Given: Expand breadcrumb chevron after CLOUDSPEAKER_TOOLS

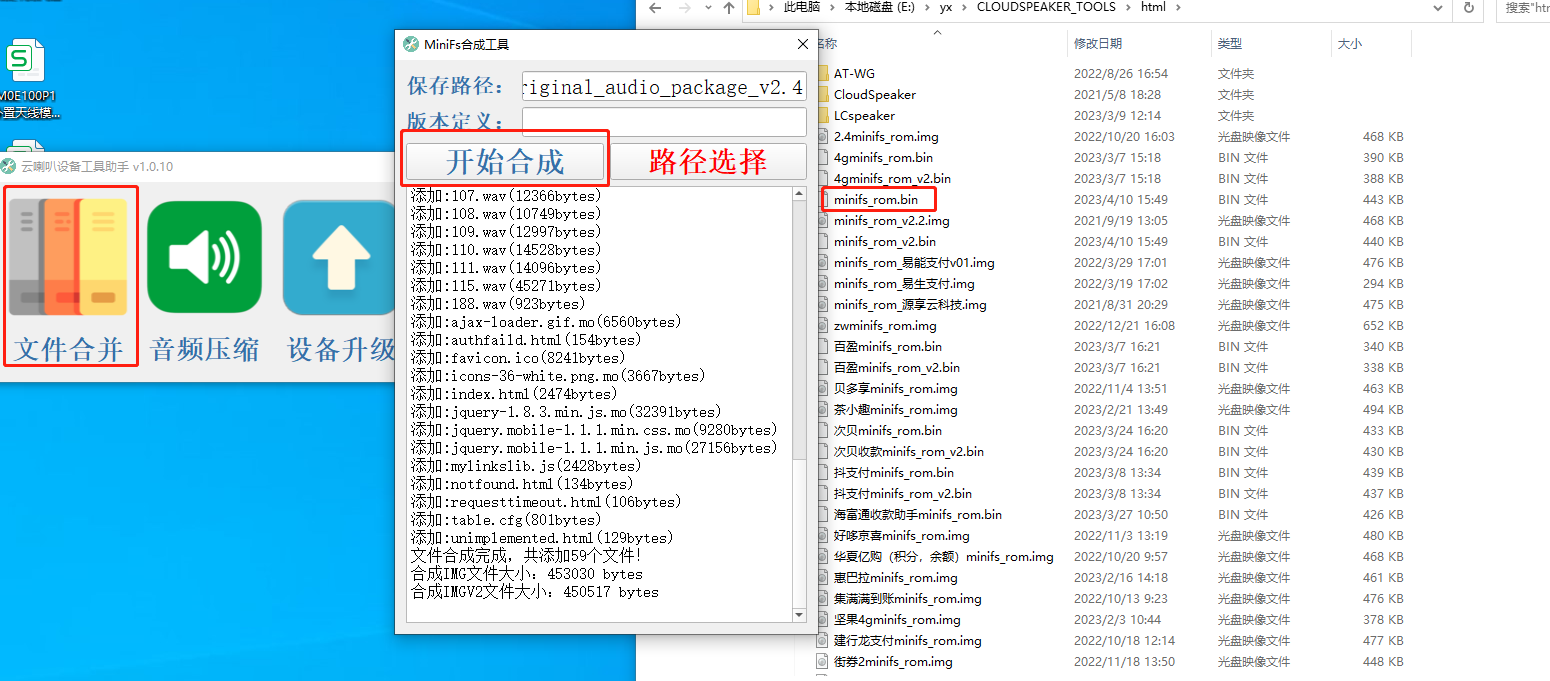Looking at the screenshot, I should click(1129, 8).
